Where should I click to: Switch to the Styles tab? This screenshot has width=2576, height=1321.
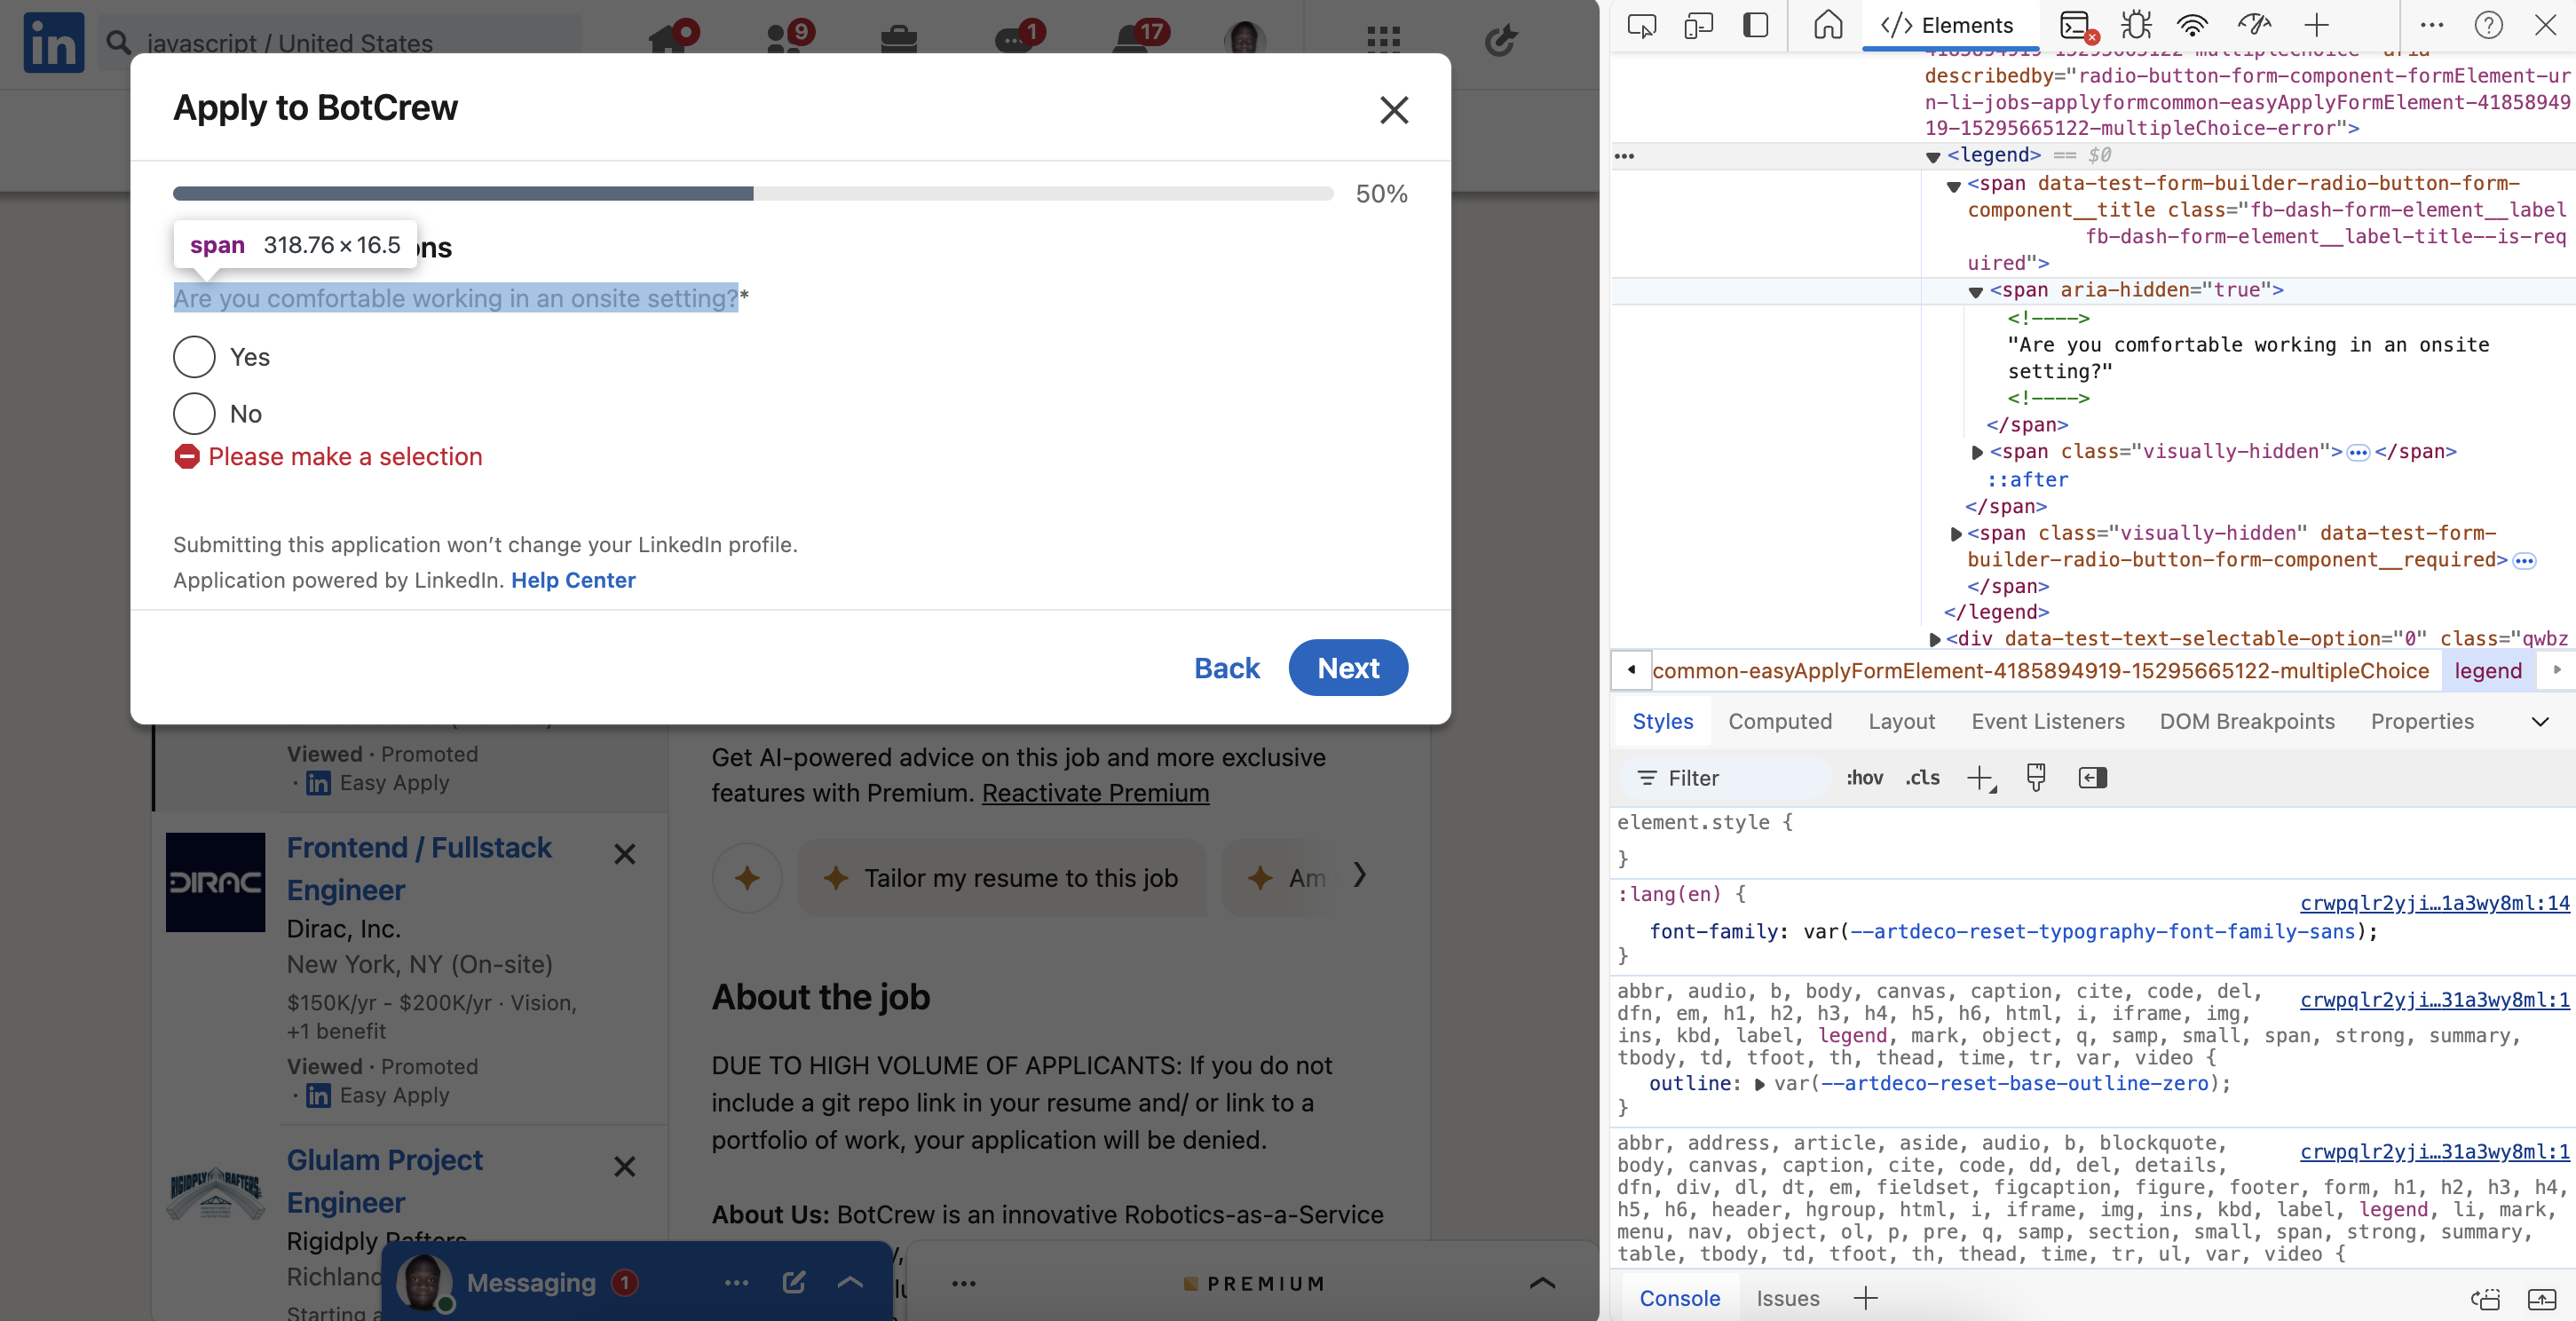pos(1663,722)
